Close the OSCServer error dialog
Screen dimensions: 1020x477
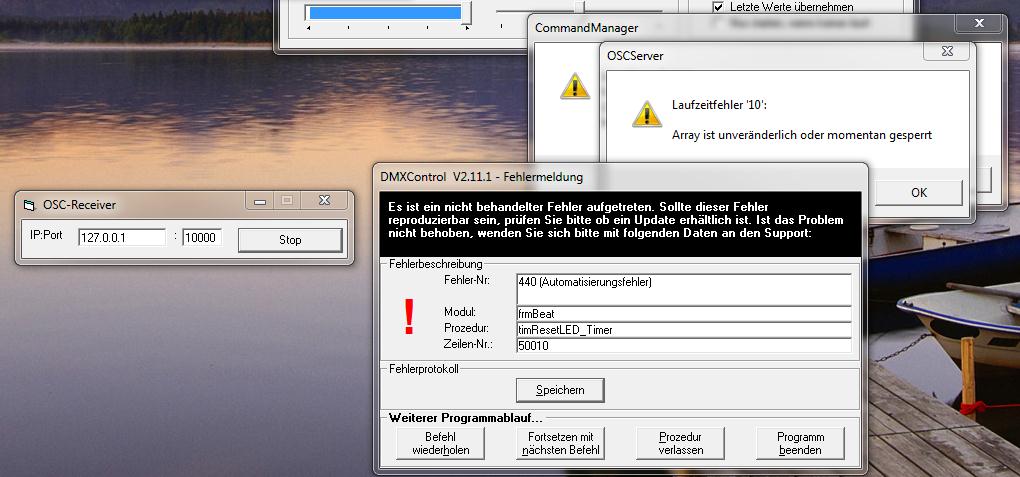pyautogui.click(x=944, y=53)
